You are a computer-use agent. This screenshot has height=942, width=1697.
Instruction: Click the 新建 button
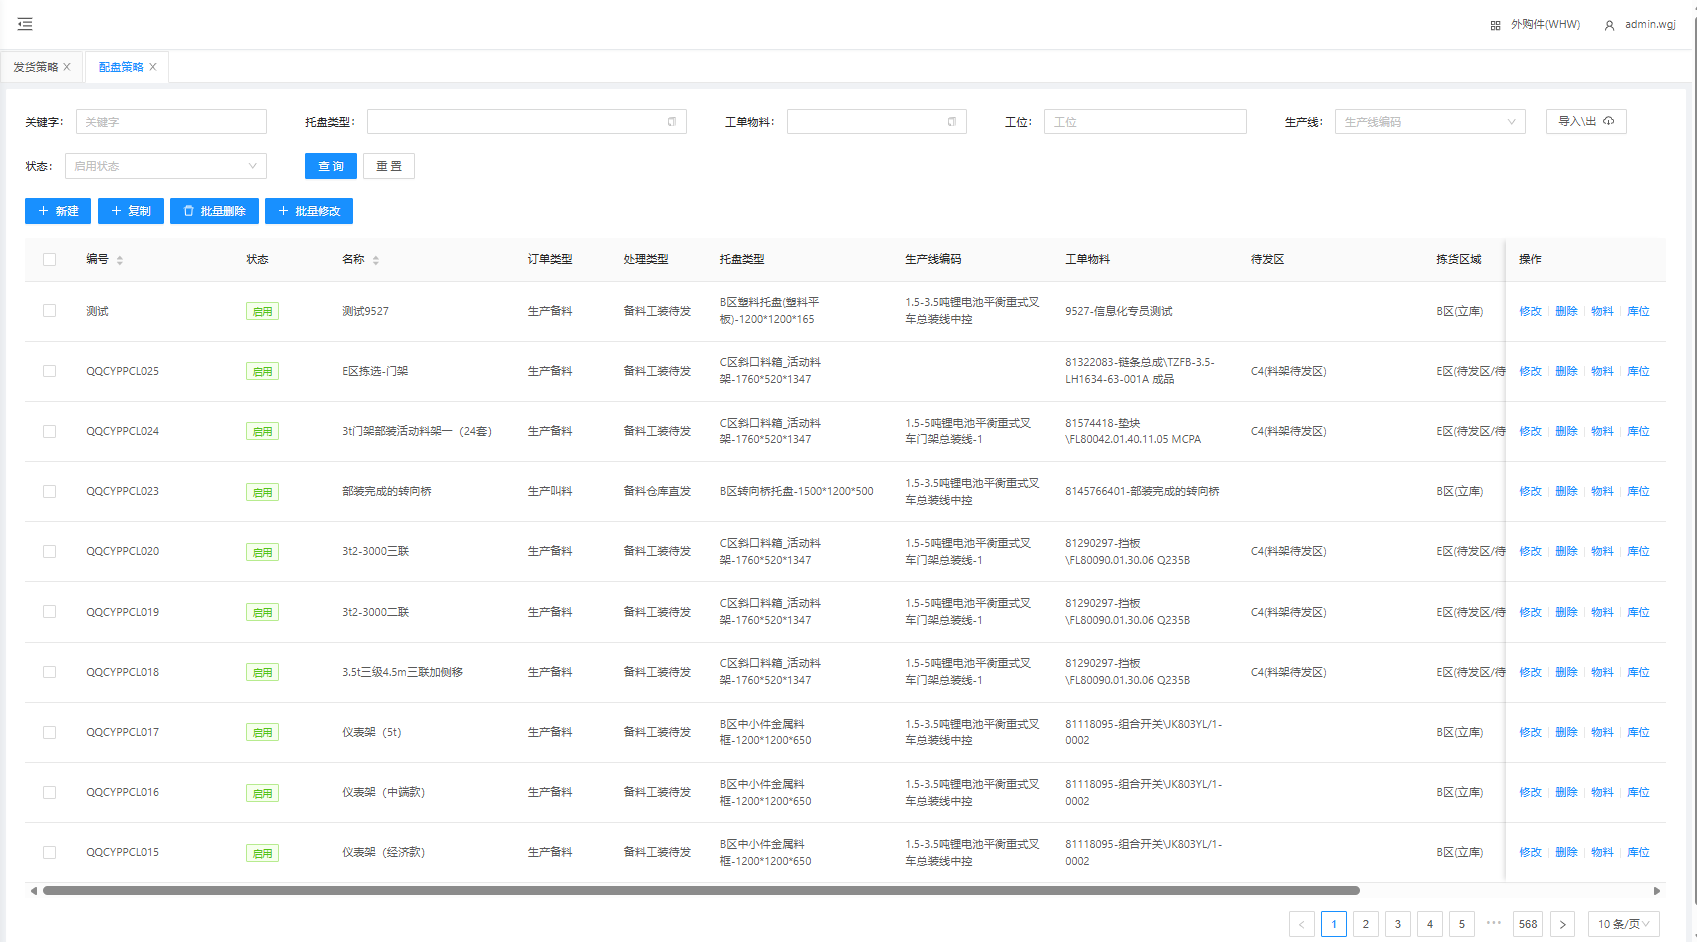pos(58,211)
